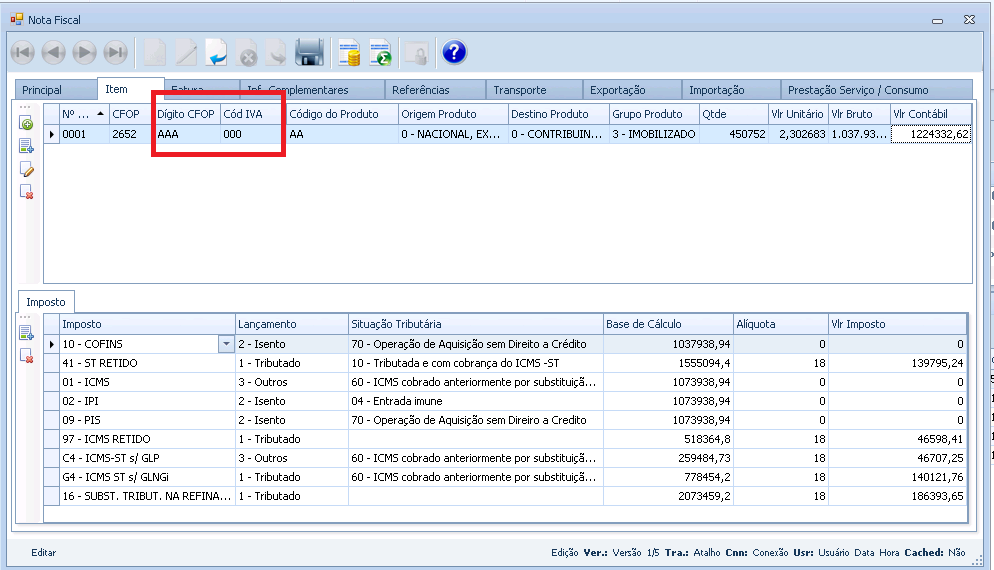994x570 pixels.
Task: Click the Vlr Contábil cell value 1224332,62
Action: coord(930,134)
